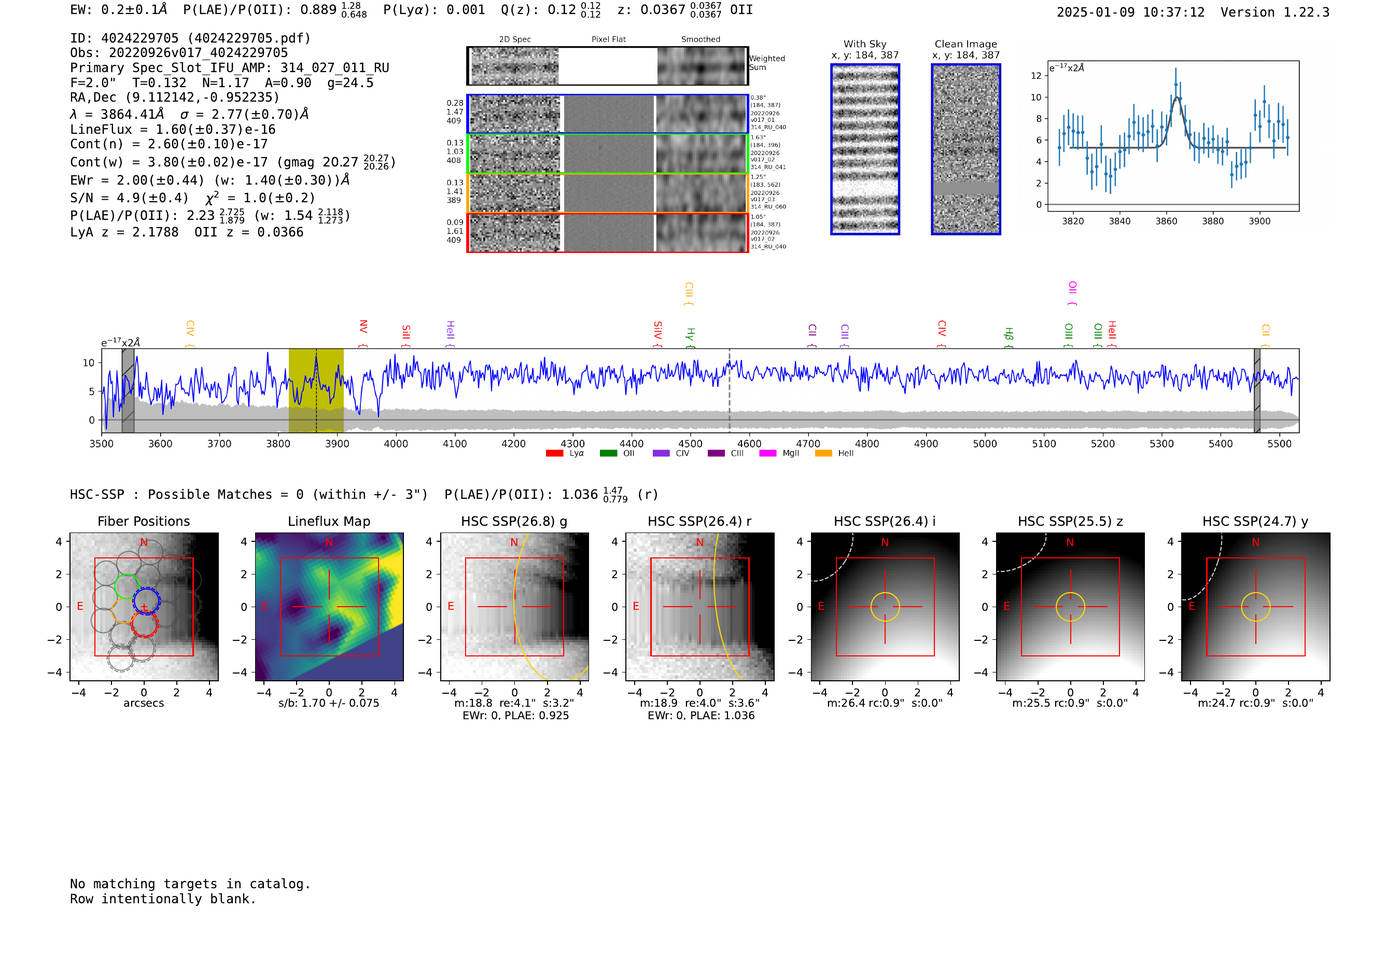Screen dimensions: 1400x953
Task: Open the Fiber Positions panel
Action: pos(144,606)
